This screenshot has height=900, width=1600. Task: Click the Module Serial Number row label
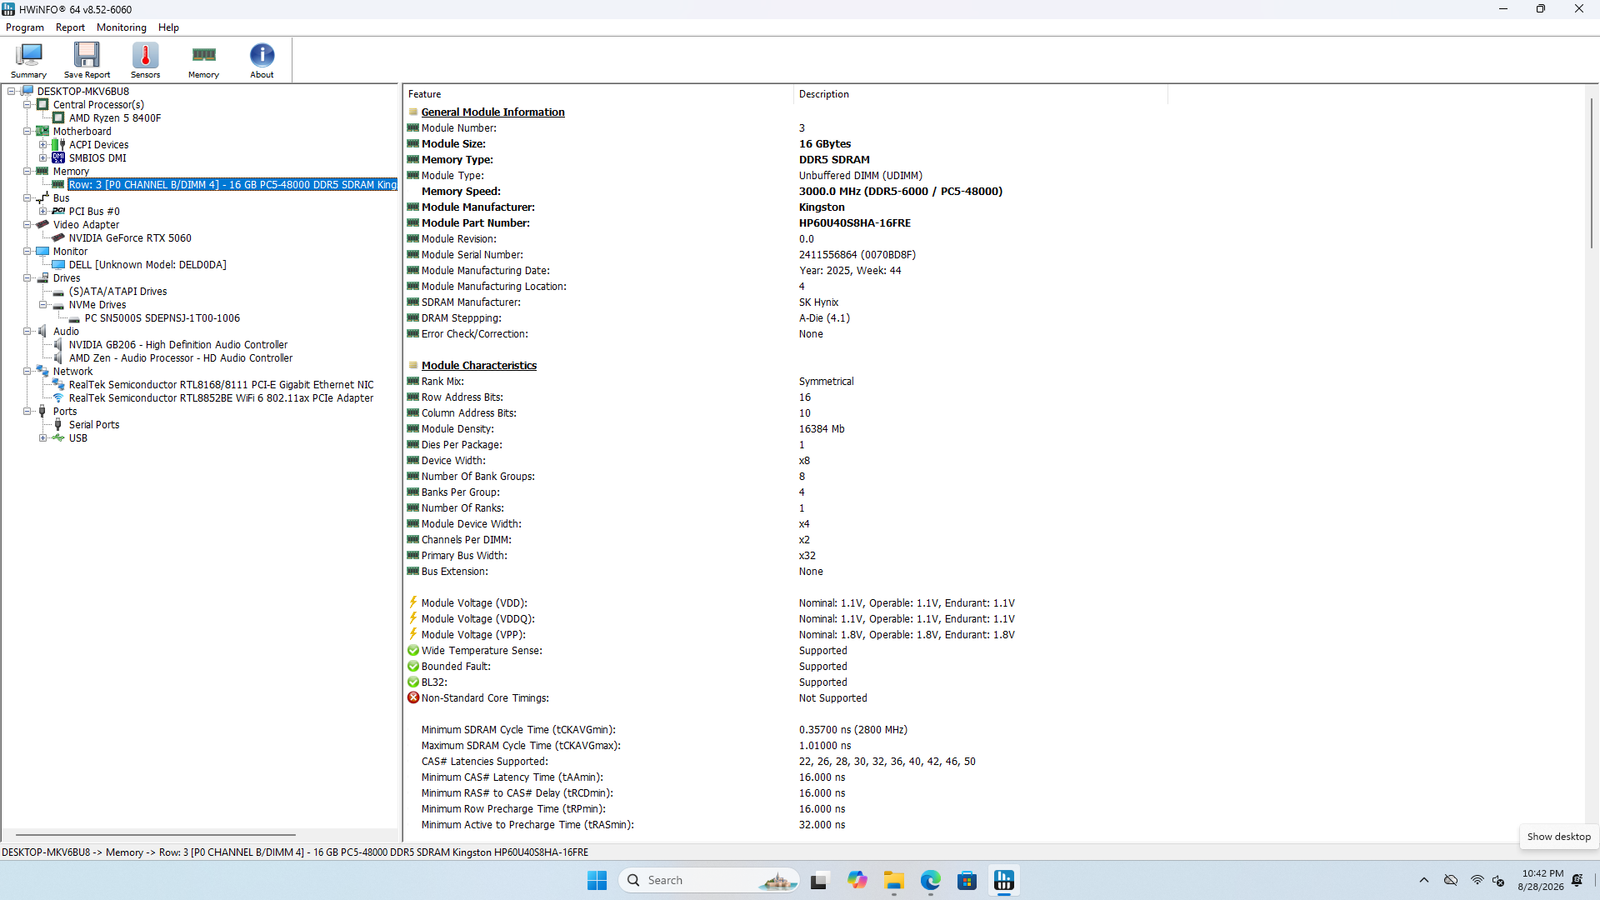472,255
